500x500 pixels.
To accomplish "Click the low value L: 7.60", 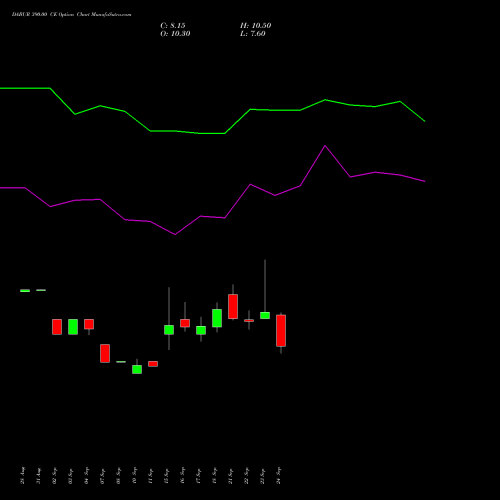I will [253, 34].
